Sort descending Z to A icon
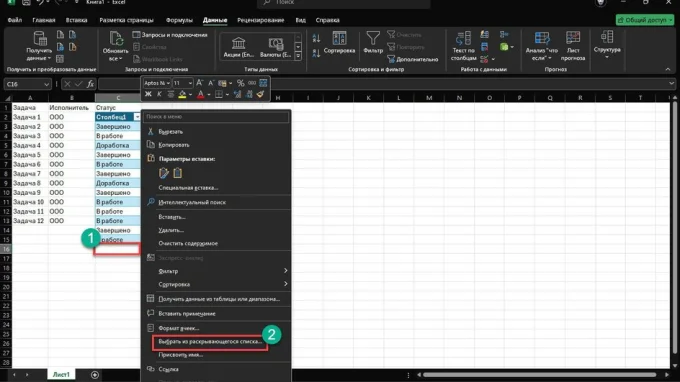Image resolution: width=680 pixels, height=382 pixels. 316,53
